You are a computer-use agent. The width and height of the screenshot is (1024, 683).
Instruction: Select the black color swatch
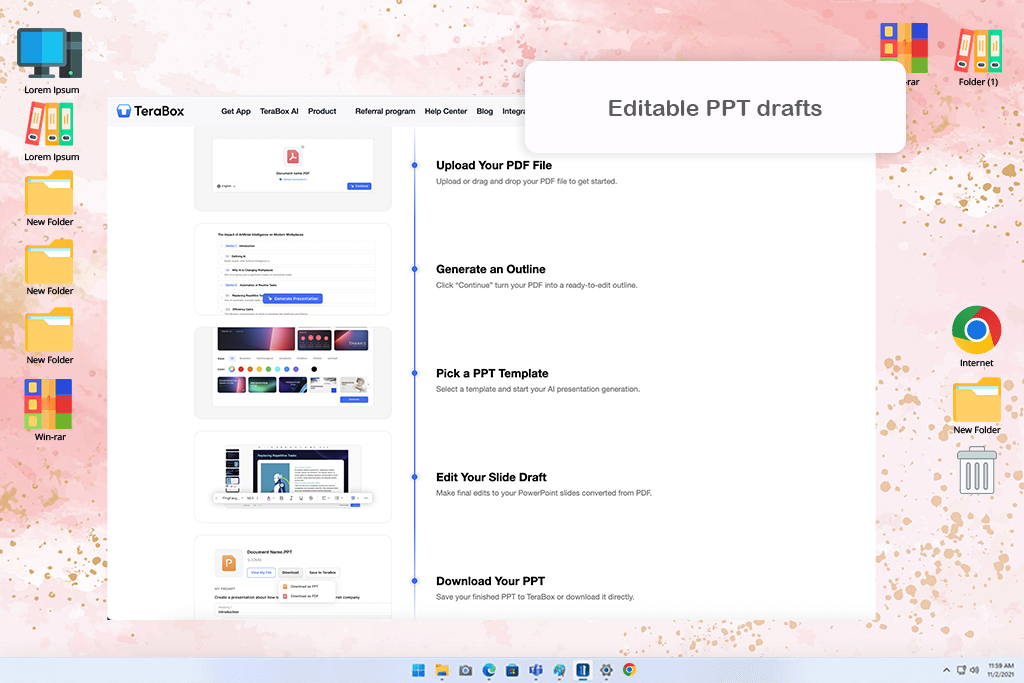click(x=314, y=369)
